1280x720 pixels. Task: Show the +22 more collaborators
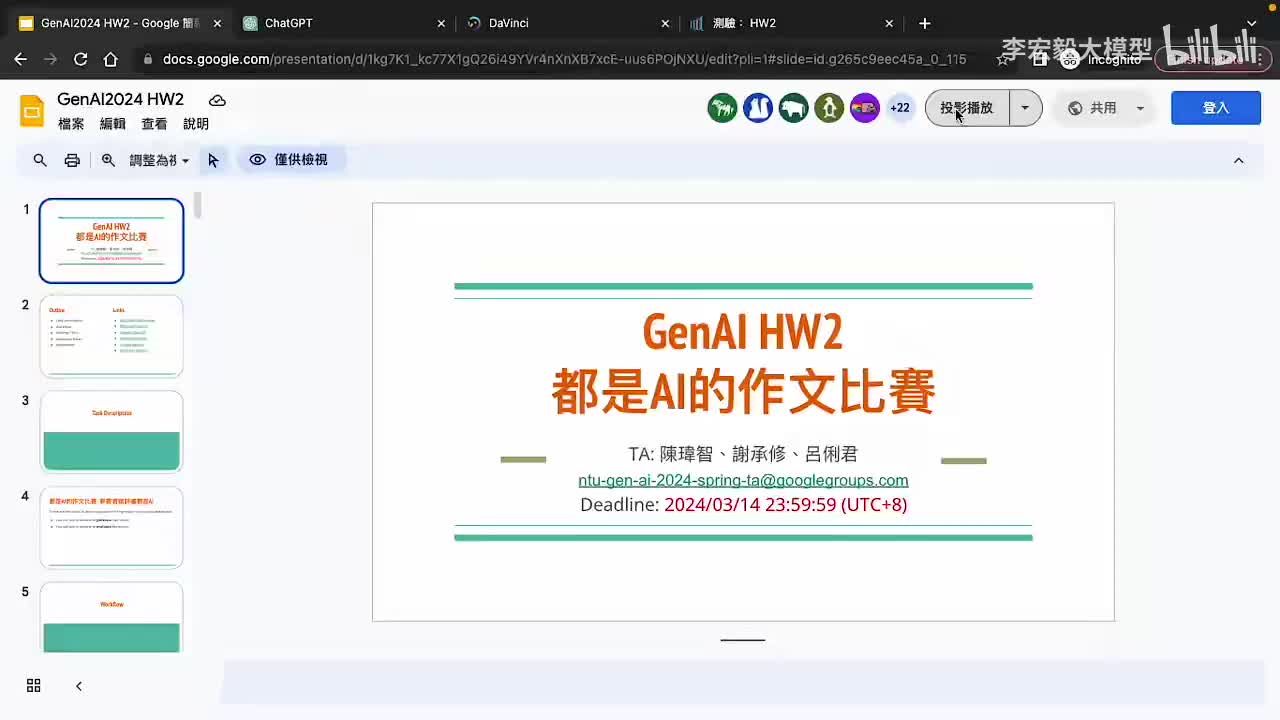coord(900,108)
